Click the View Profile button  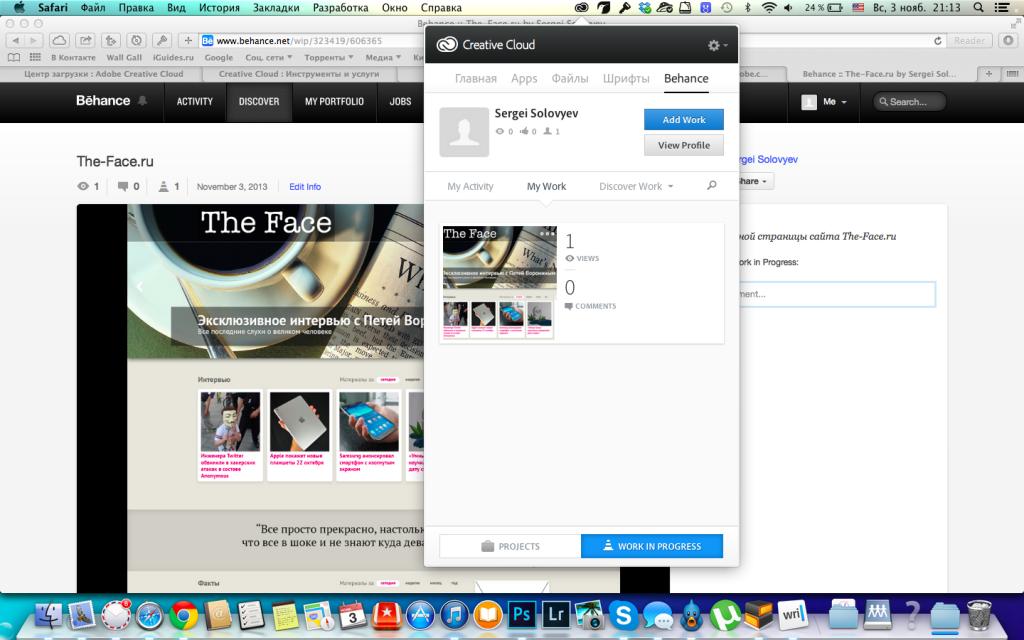pos(684,145)
